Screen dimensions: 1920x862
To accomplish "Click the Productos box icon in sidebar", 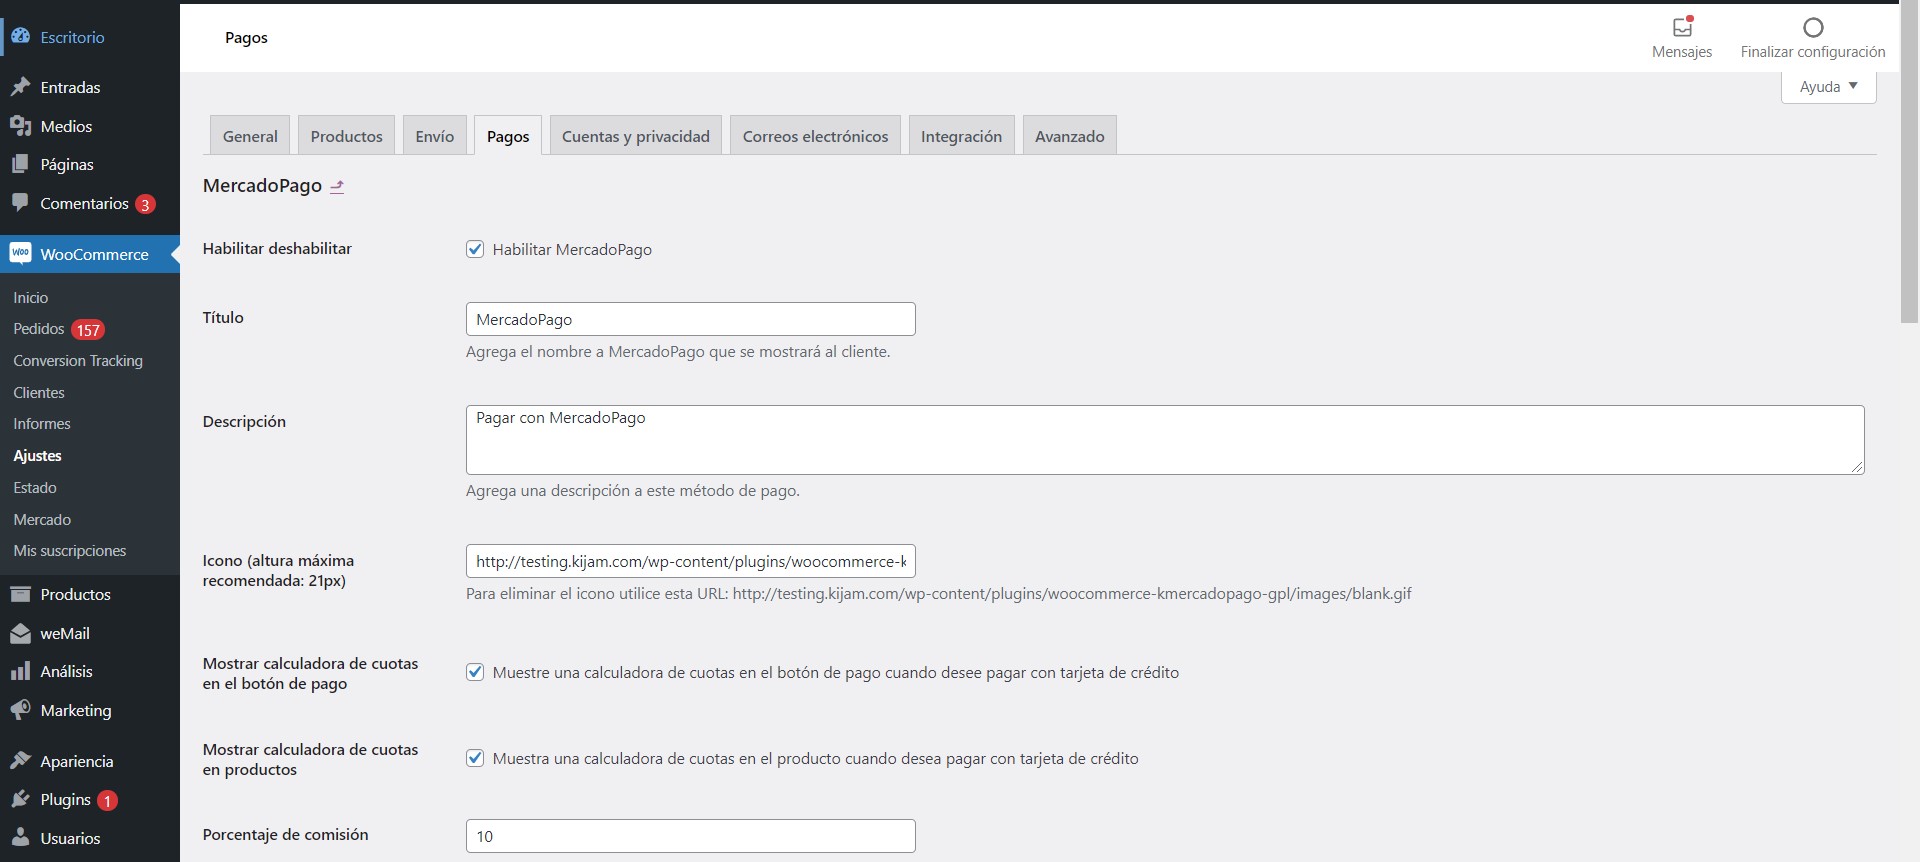I will click(x=20, y=594).
